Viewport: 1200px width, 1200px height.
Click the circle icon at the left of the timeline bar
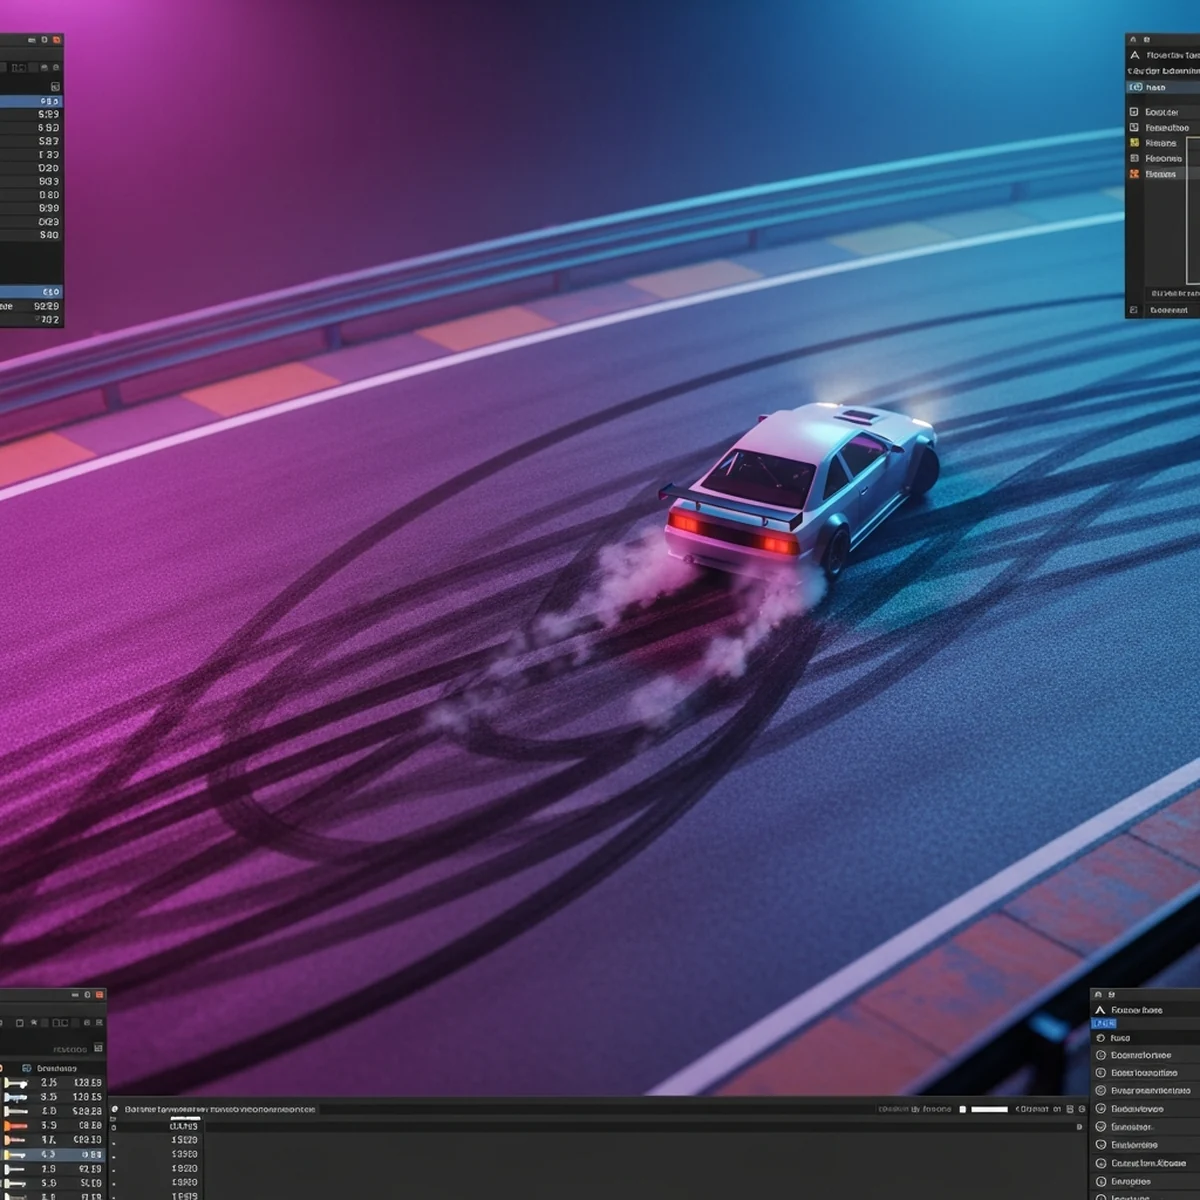pos(114,1109)
